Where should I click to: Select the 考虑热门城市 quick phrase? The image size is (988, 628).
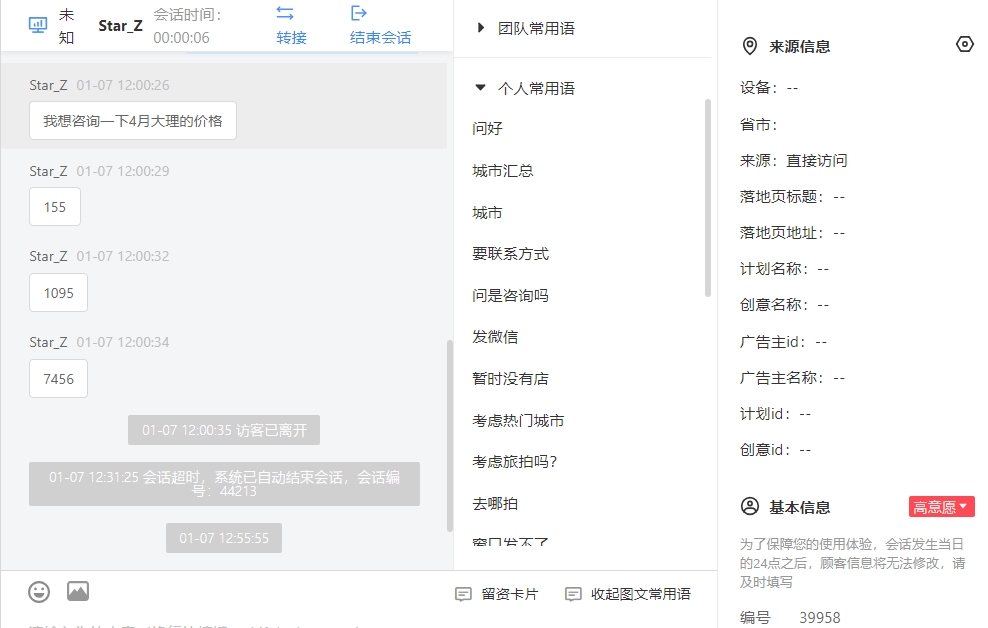coord(518,421)
